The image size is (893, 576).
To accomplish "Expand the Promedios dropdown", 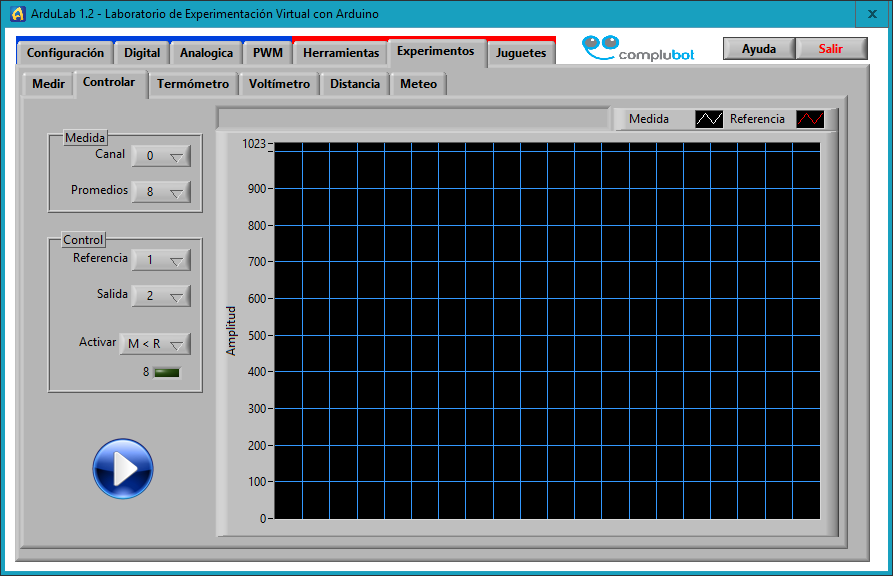I will (x=160, y=191).
